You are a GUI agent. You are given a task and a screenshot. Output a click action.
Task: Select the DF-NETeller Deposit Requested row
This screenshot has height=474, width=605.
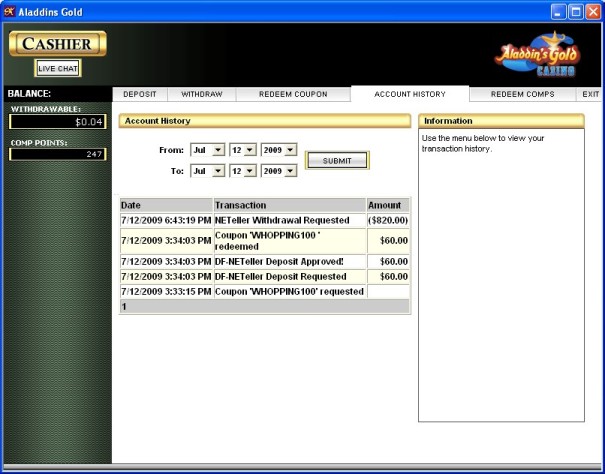pos(265,277)
